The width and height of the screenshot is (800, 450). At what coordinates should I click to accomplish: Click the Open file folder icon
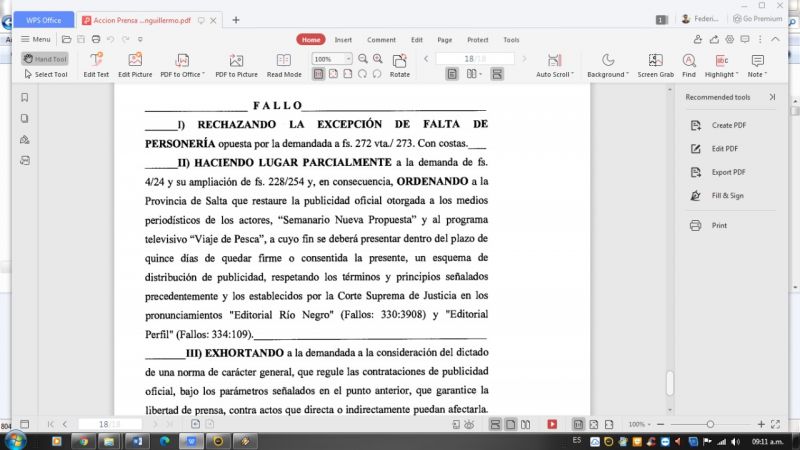click(x=66, y=39)
